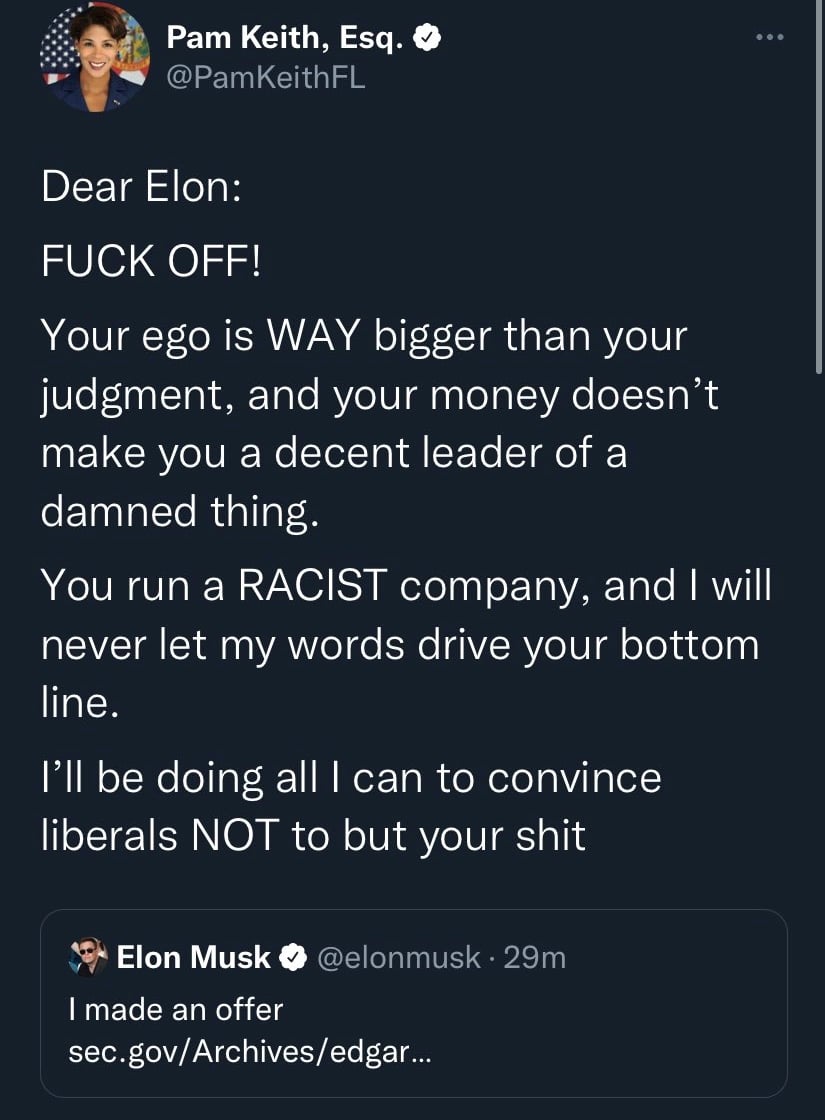
Task: Open the quoted tweet card's empty area
Action: pos(620,1030)
